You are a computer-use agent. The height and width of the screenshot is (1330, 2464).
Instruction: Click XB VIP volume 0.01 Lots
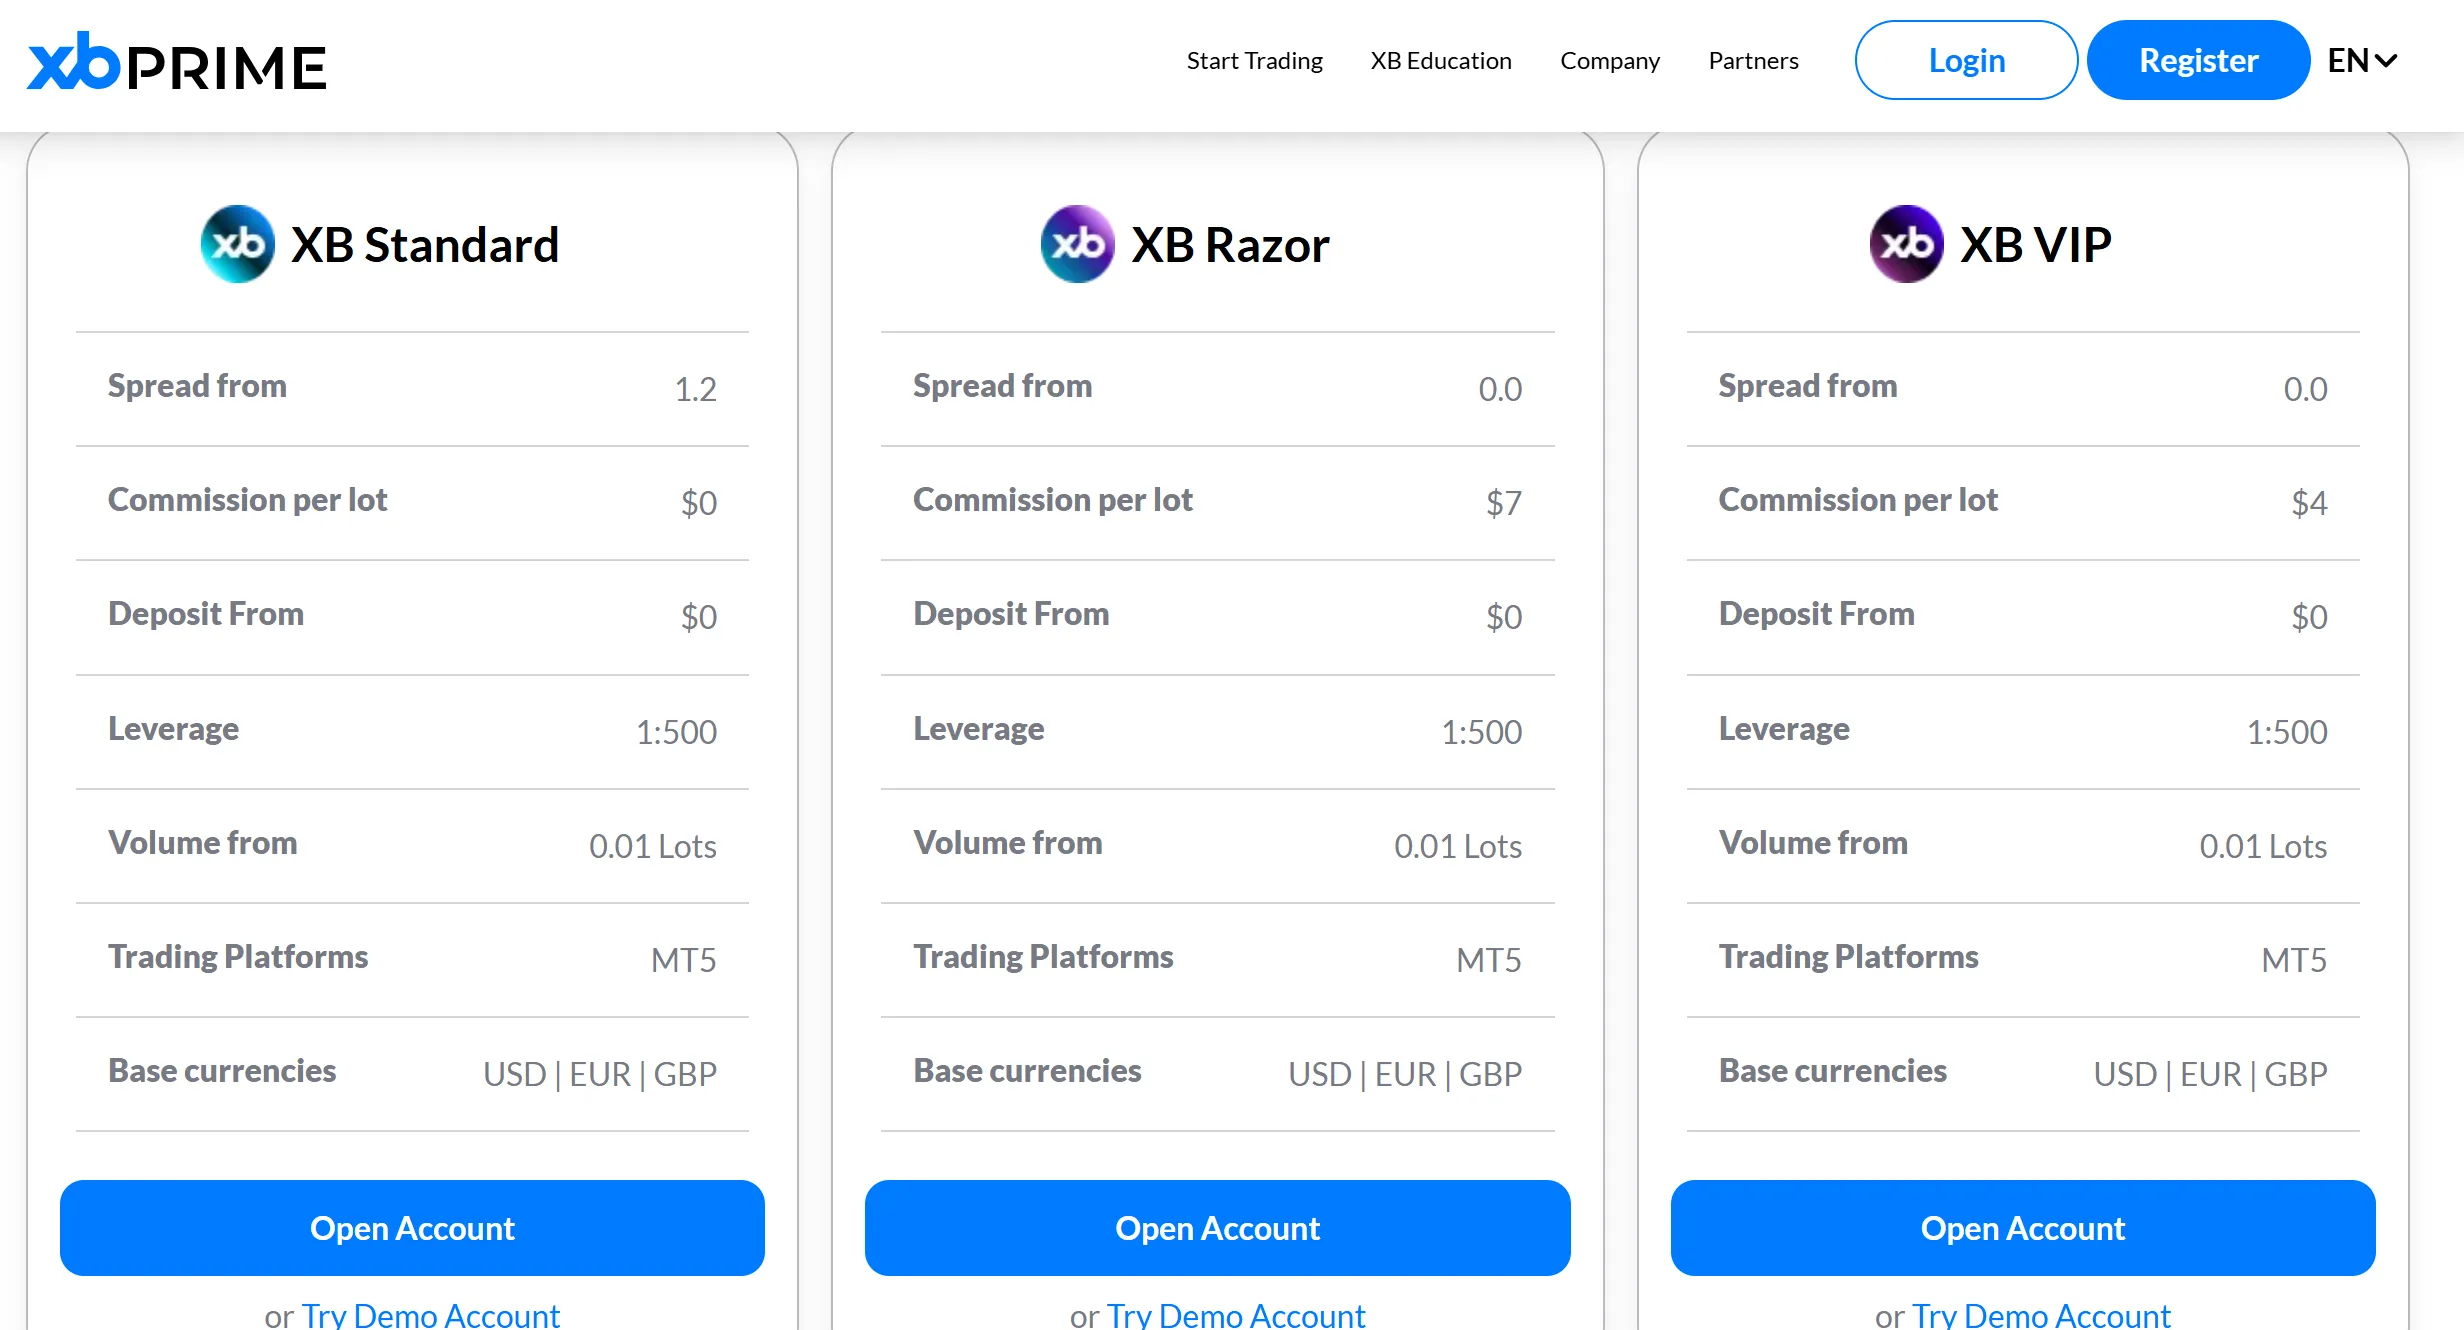point(2263,846)
